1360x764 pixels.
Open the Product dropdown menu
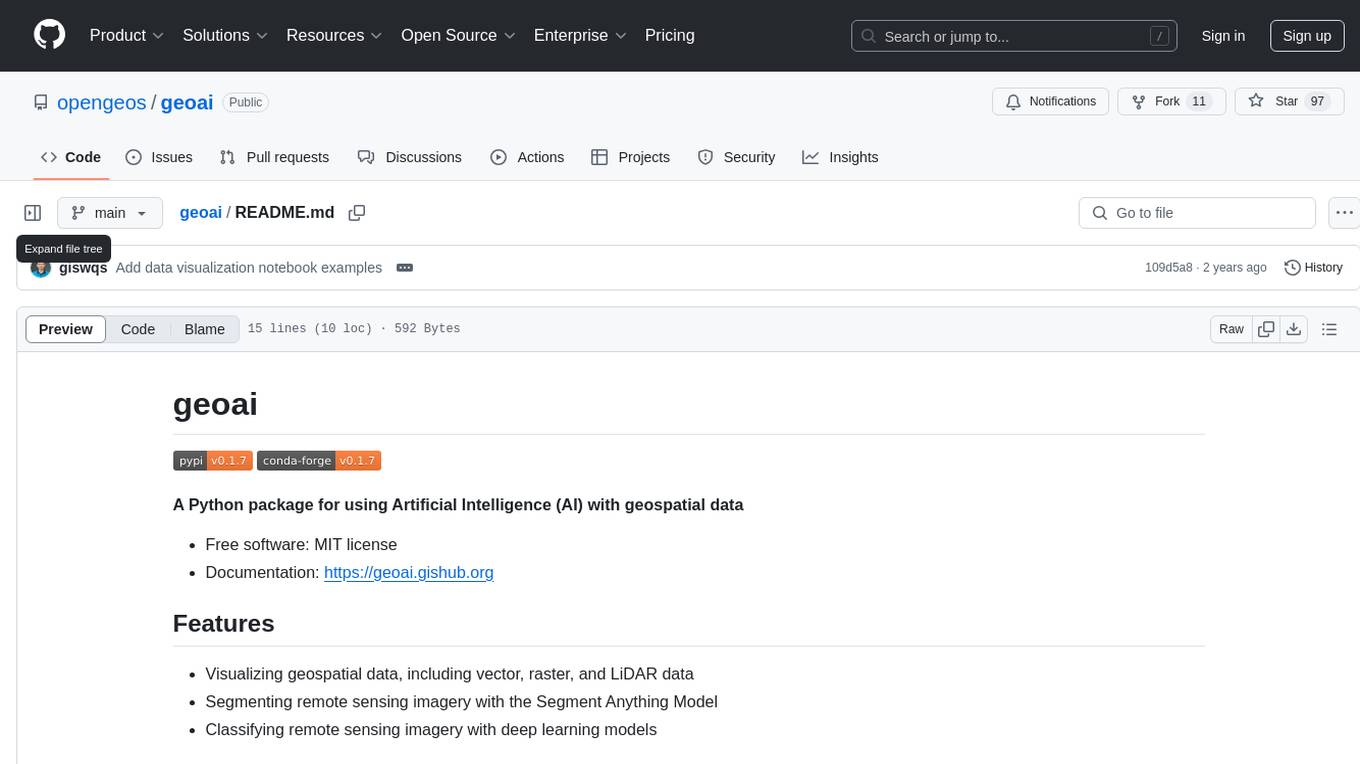pyautogui.click(x=127, y=35)
